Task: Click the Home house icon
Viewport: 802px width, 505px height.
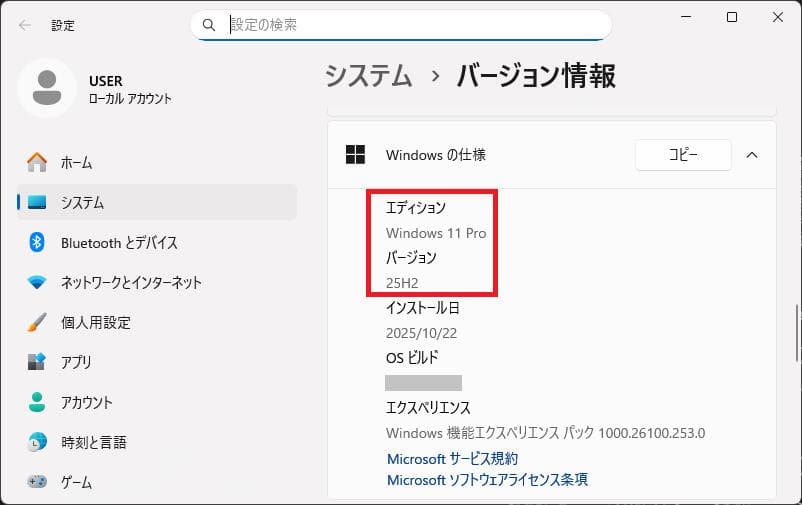Action: pos(37,162)
